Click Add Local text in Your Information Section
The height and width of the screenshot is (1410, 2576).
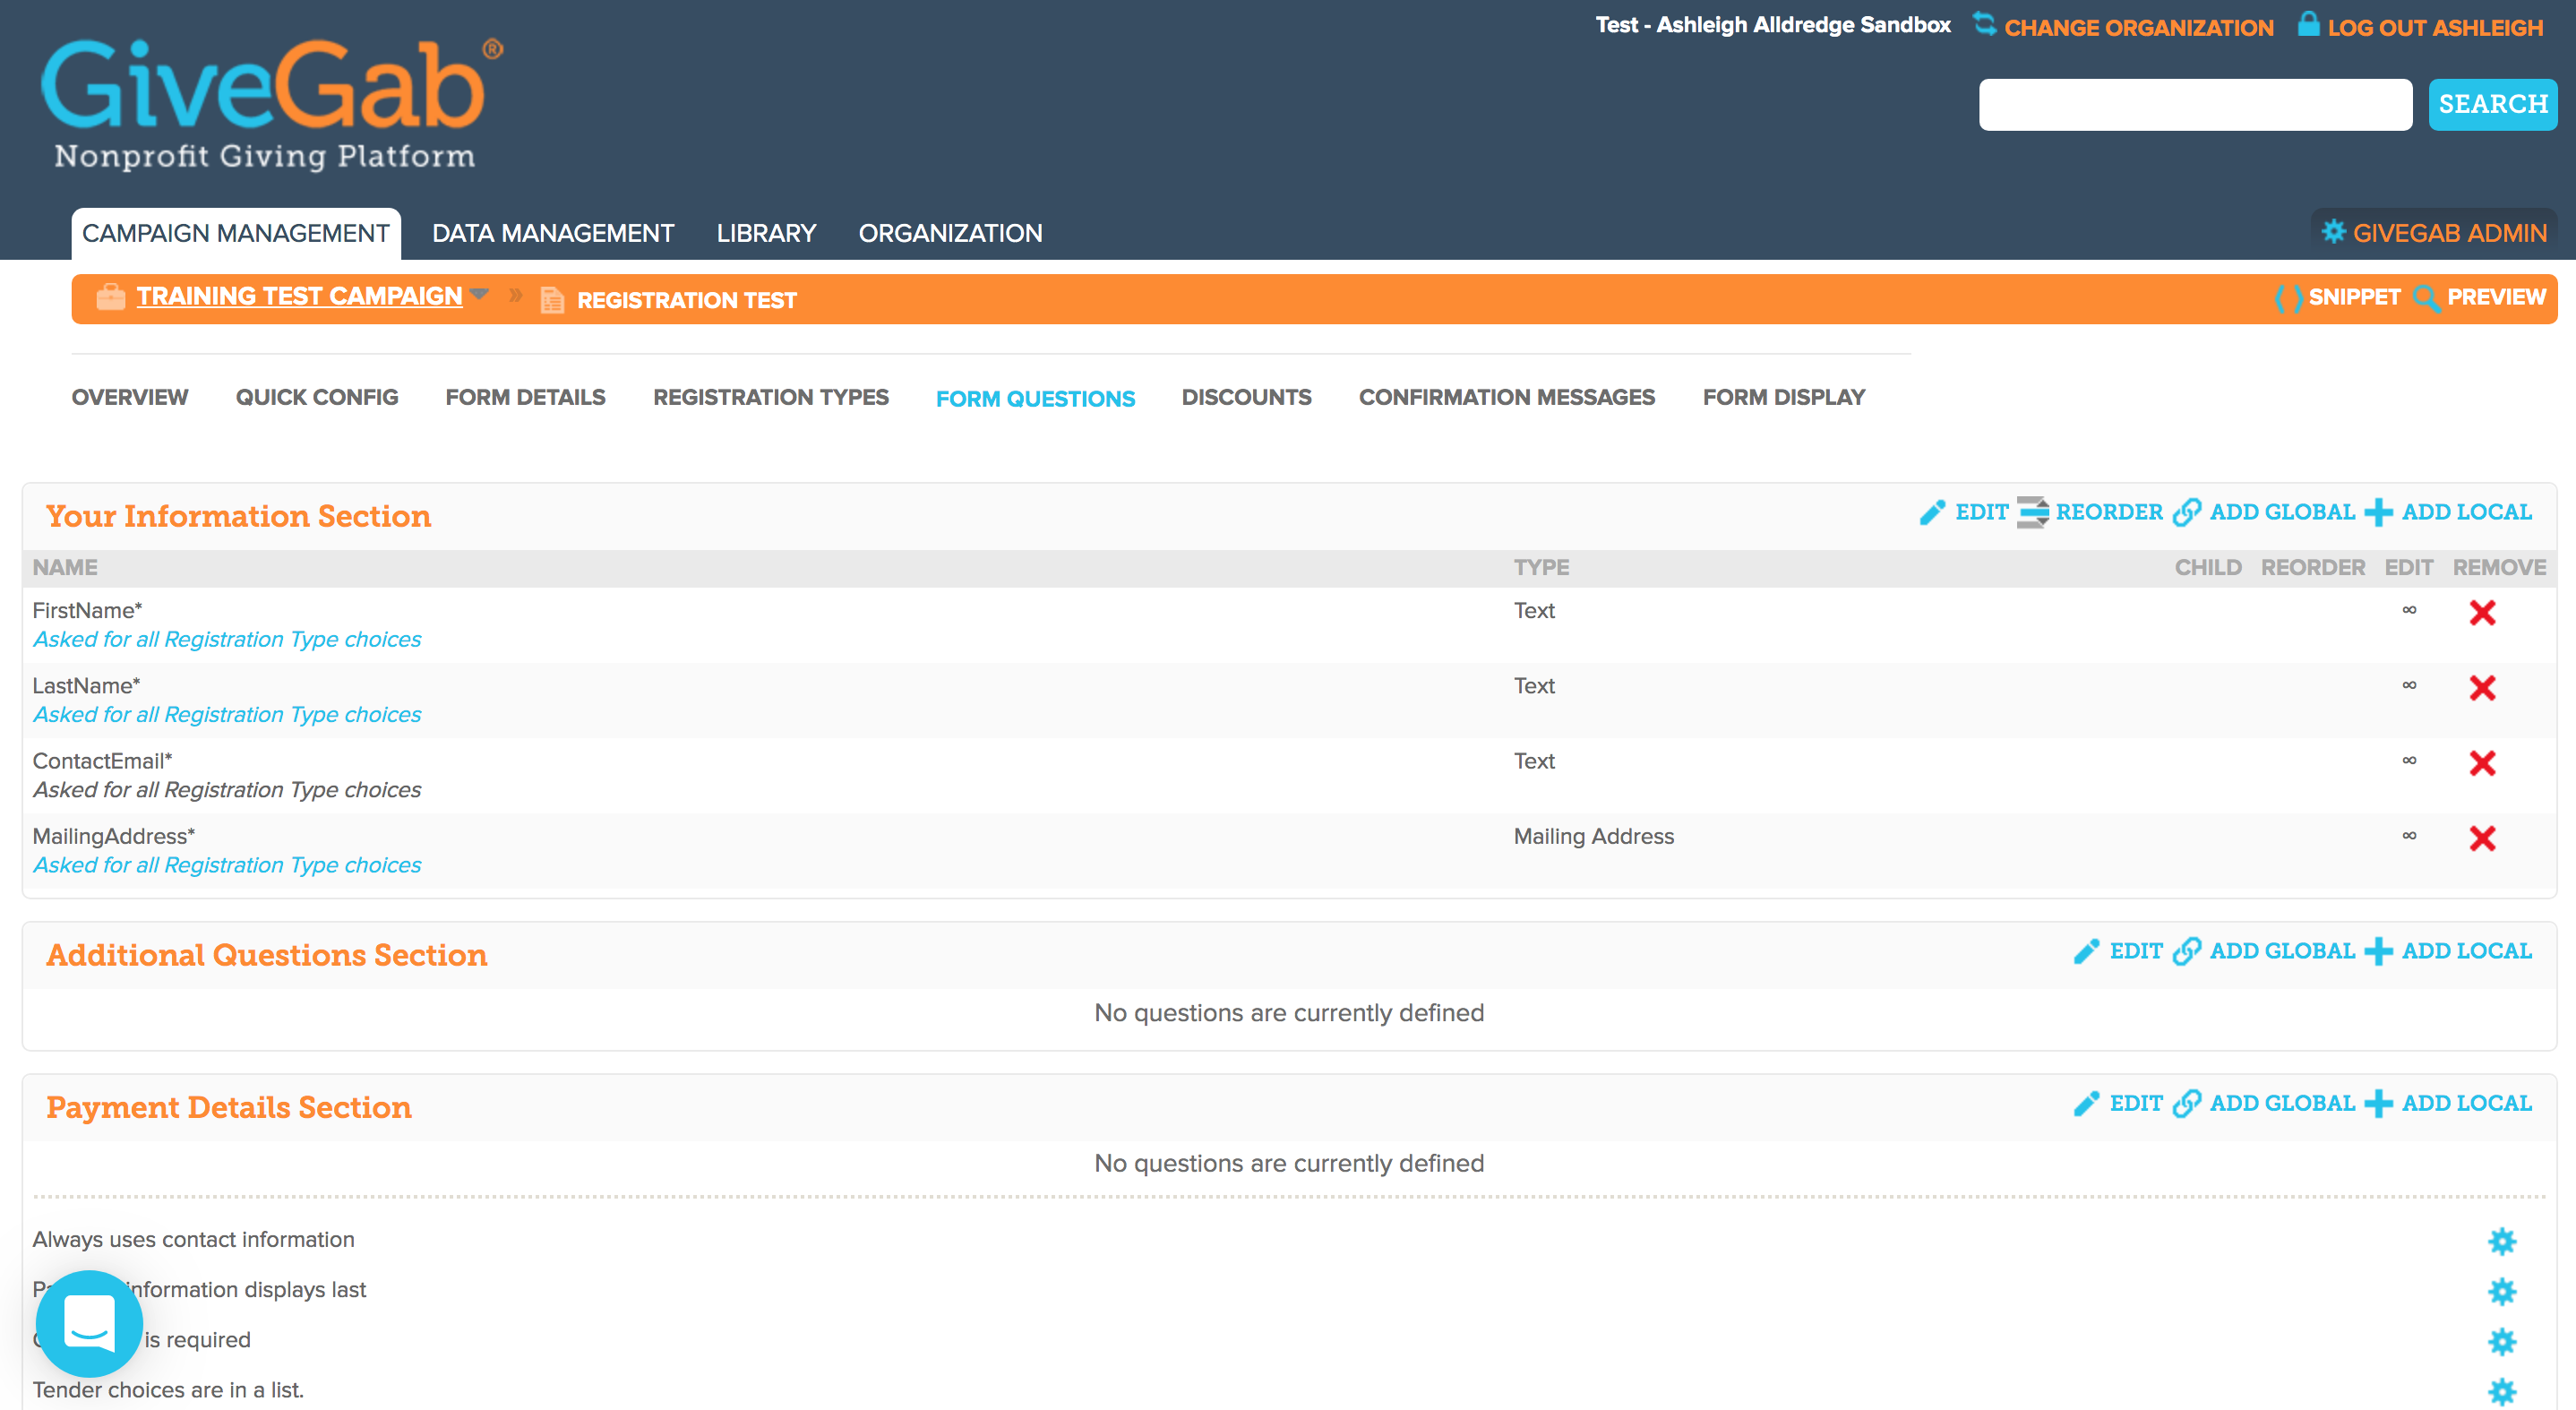pos(2467,512)
